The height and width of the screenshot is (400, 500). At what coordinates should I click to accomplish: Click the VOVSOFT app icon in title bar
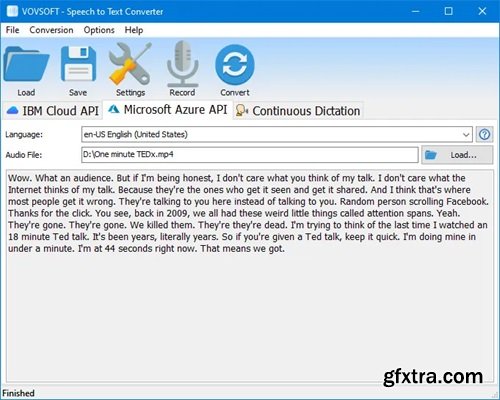[13, 11]
